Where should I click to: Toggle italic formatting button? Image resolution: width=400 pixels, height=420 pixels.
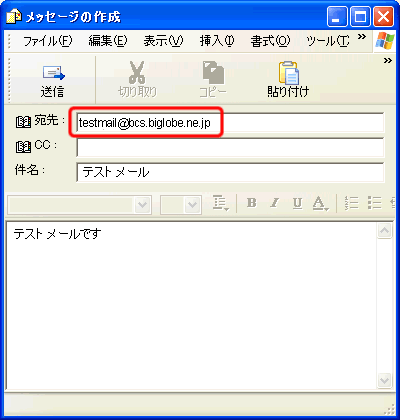tap(275, 203)
